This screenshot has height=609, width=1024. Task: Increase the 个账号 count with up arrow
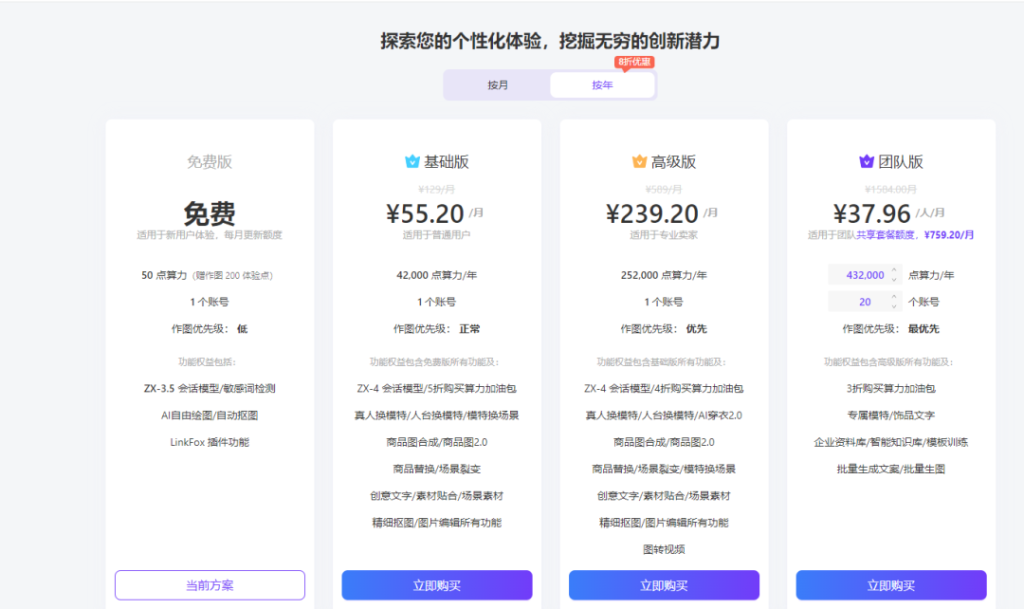point(893,297)
